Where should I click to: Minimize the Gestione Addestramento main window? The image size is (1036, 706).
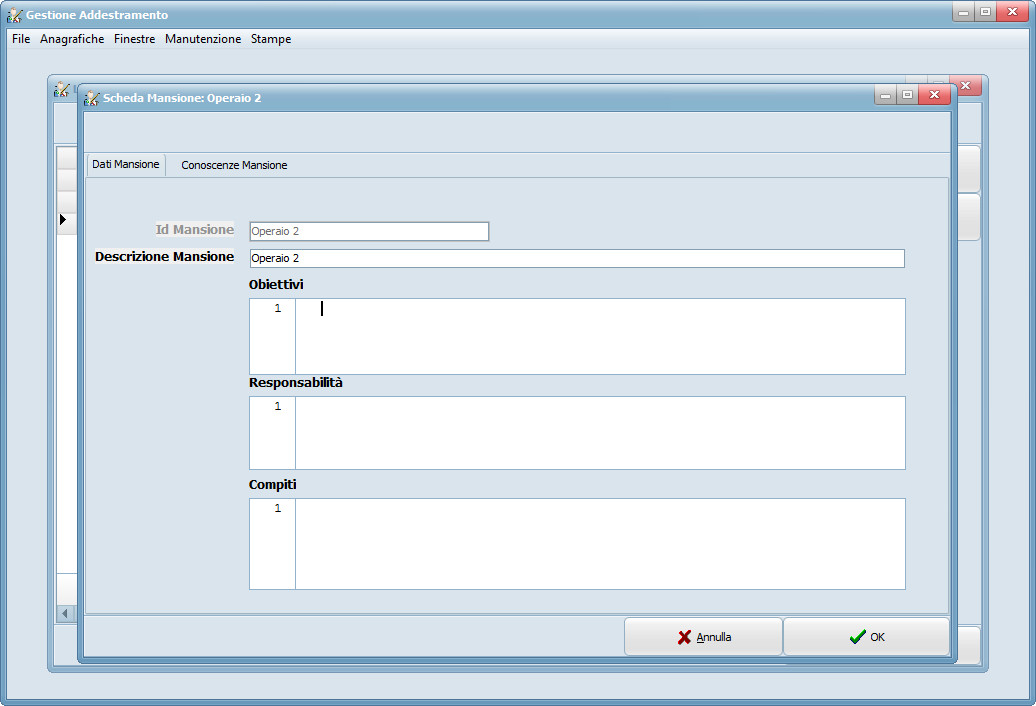tap(963, 12)
